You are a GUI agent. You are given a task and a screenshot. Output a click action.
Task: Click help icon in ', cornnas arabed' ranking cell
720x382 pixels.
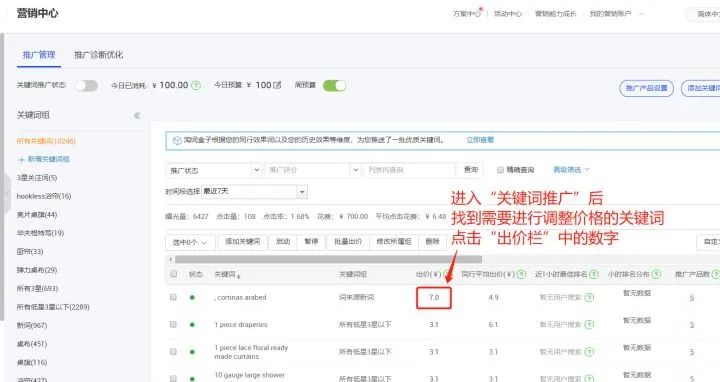click(590, 298)
